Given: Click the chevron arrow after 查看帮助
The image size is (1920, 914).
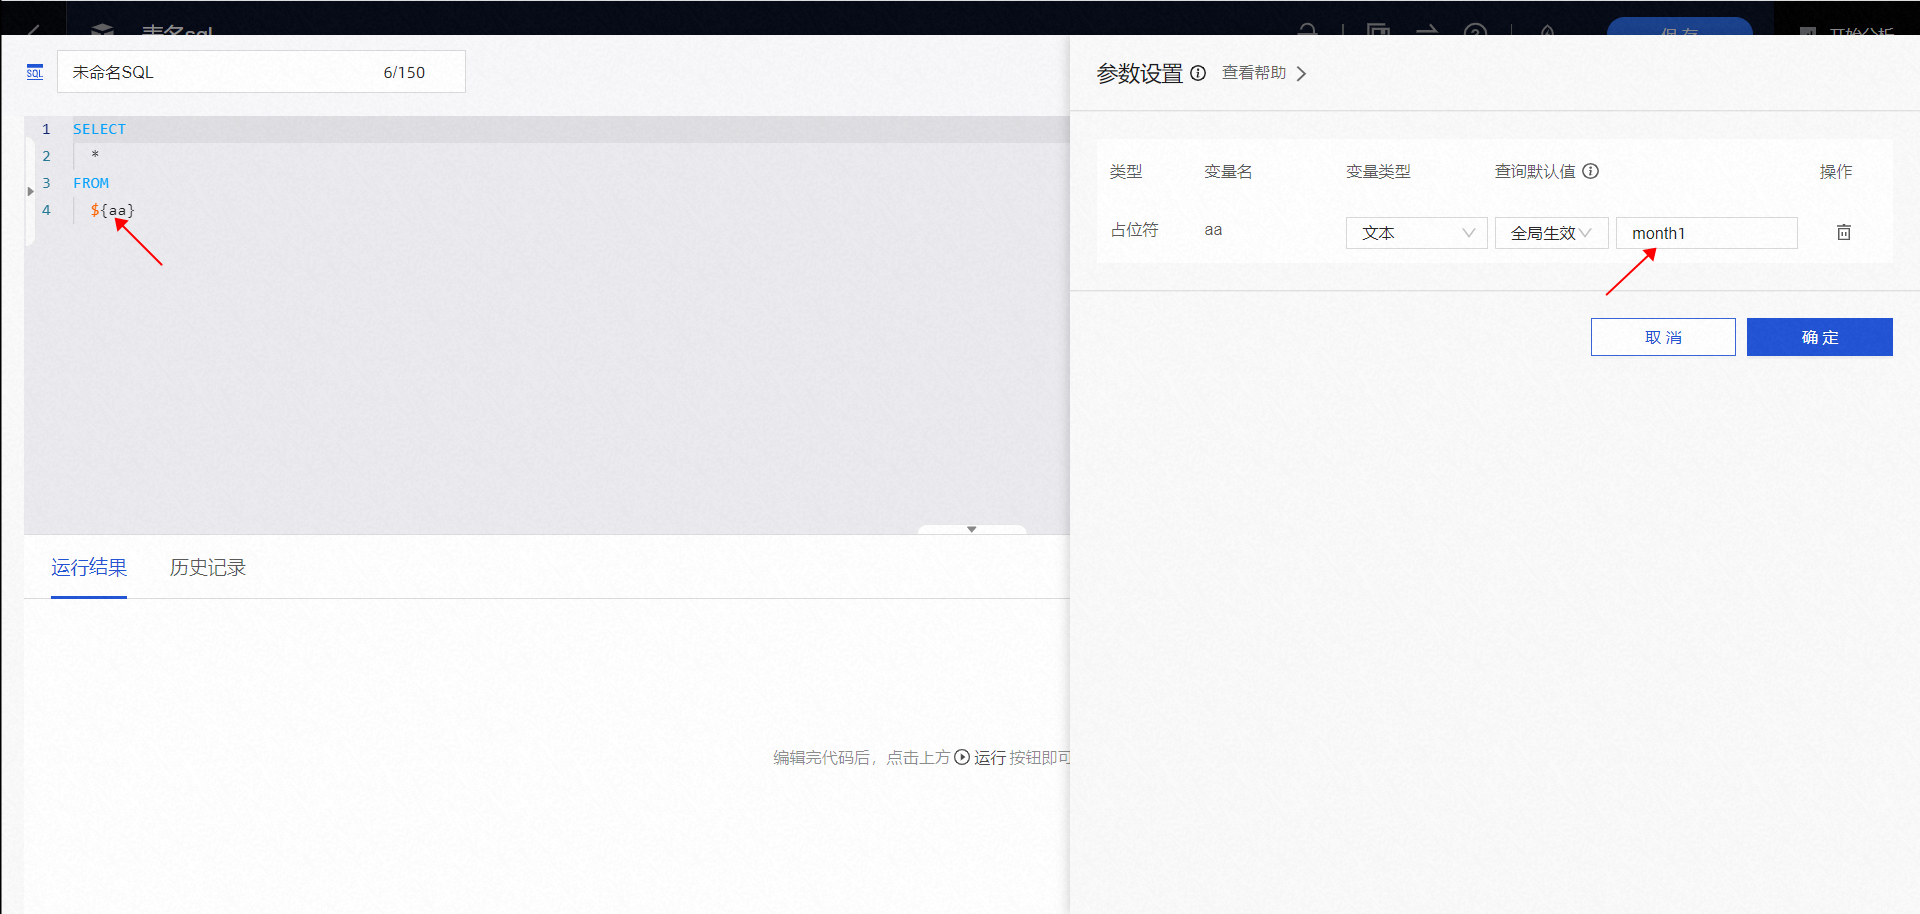Looking at the screenshot, I should click(x=1301, y=73).
